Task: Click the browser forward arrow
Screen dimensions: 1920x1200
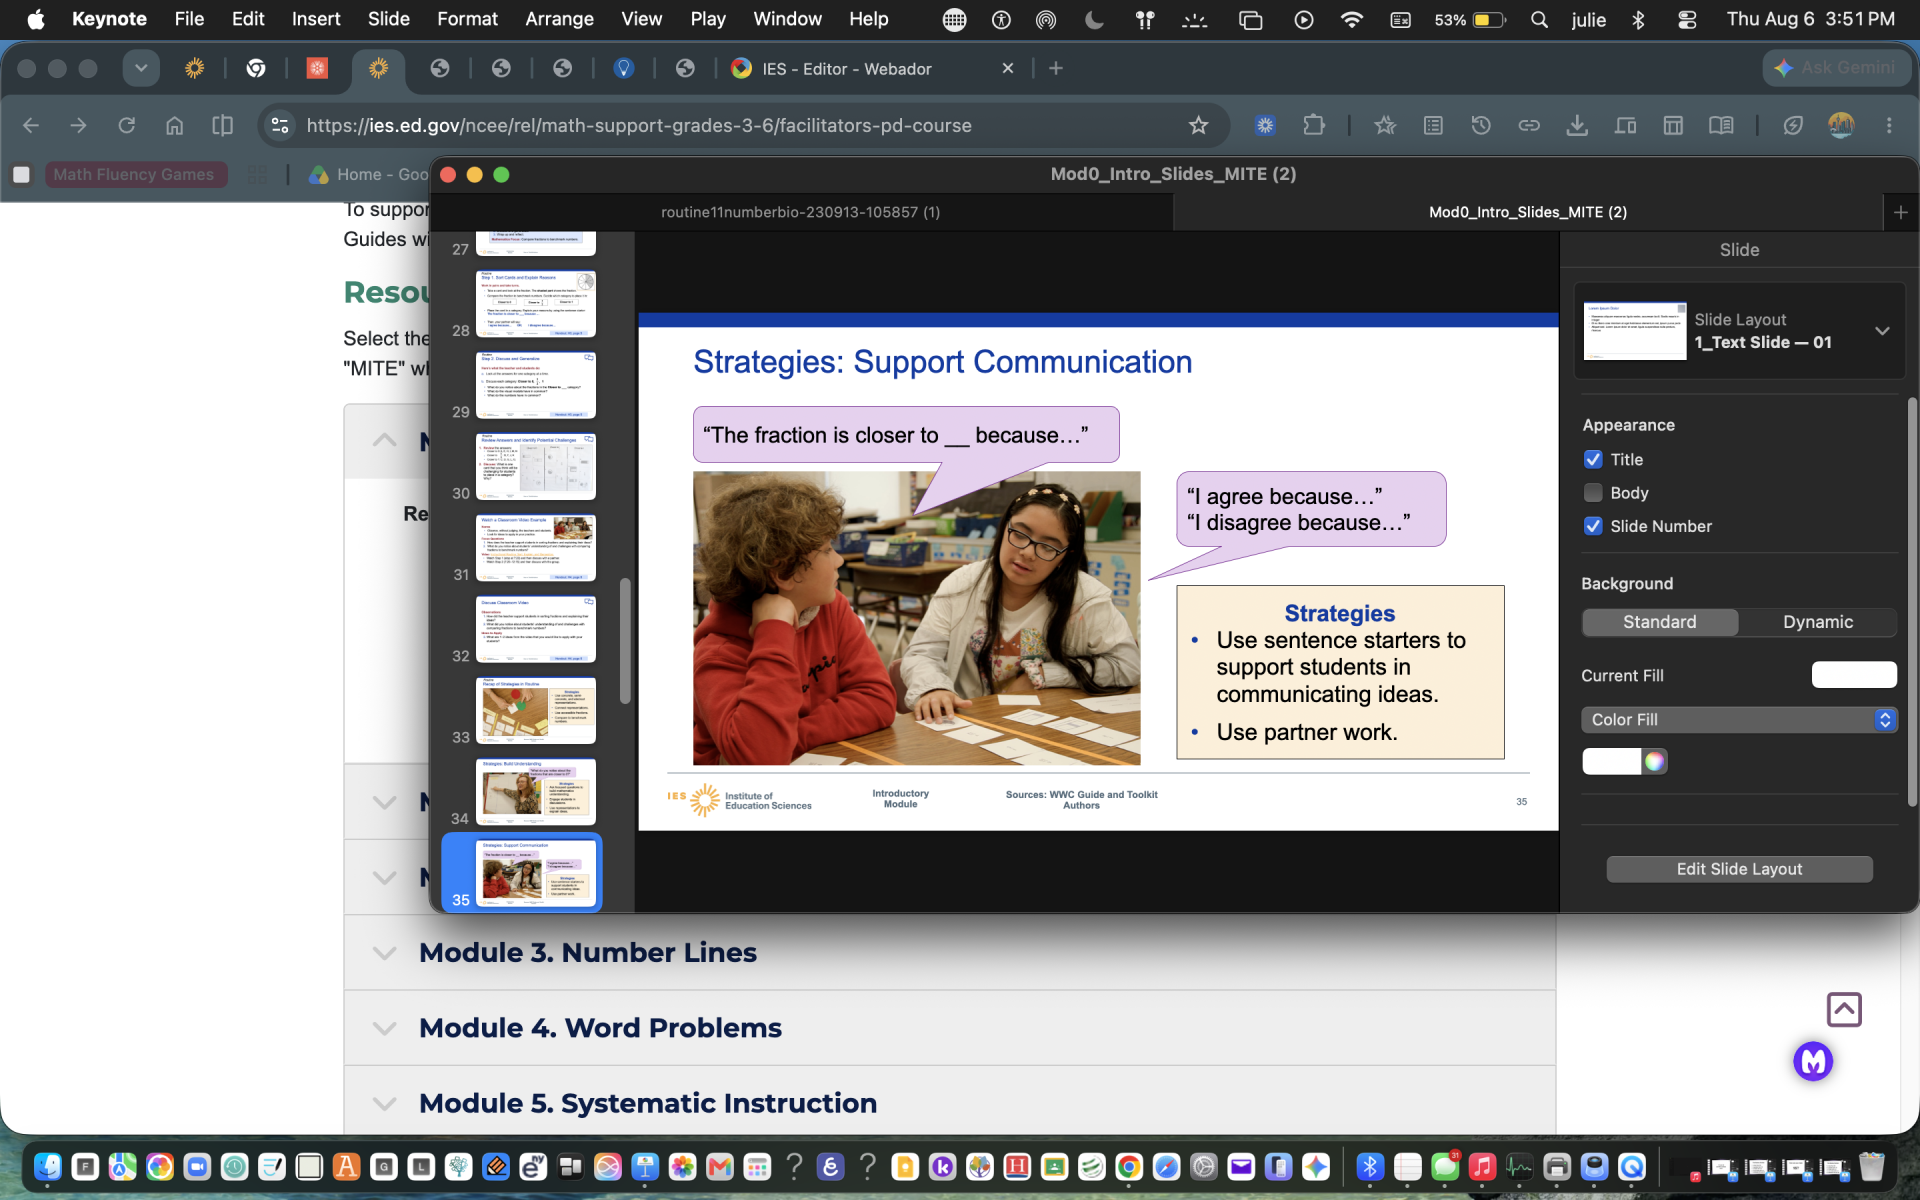Action: coord(78,125)
